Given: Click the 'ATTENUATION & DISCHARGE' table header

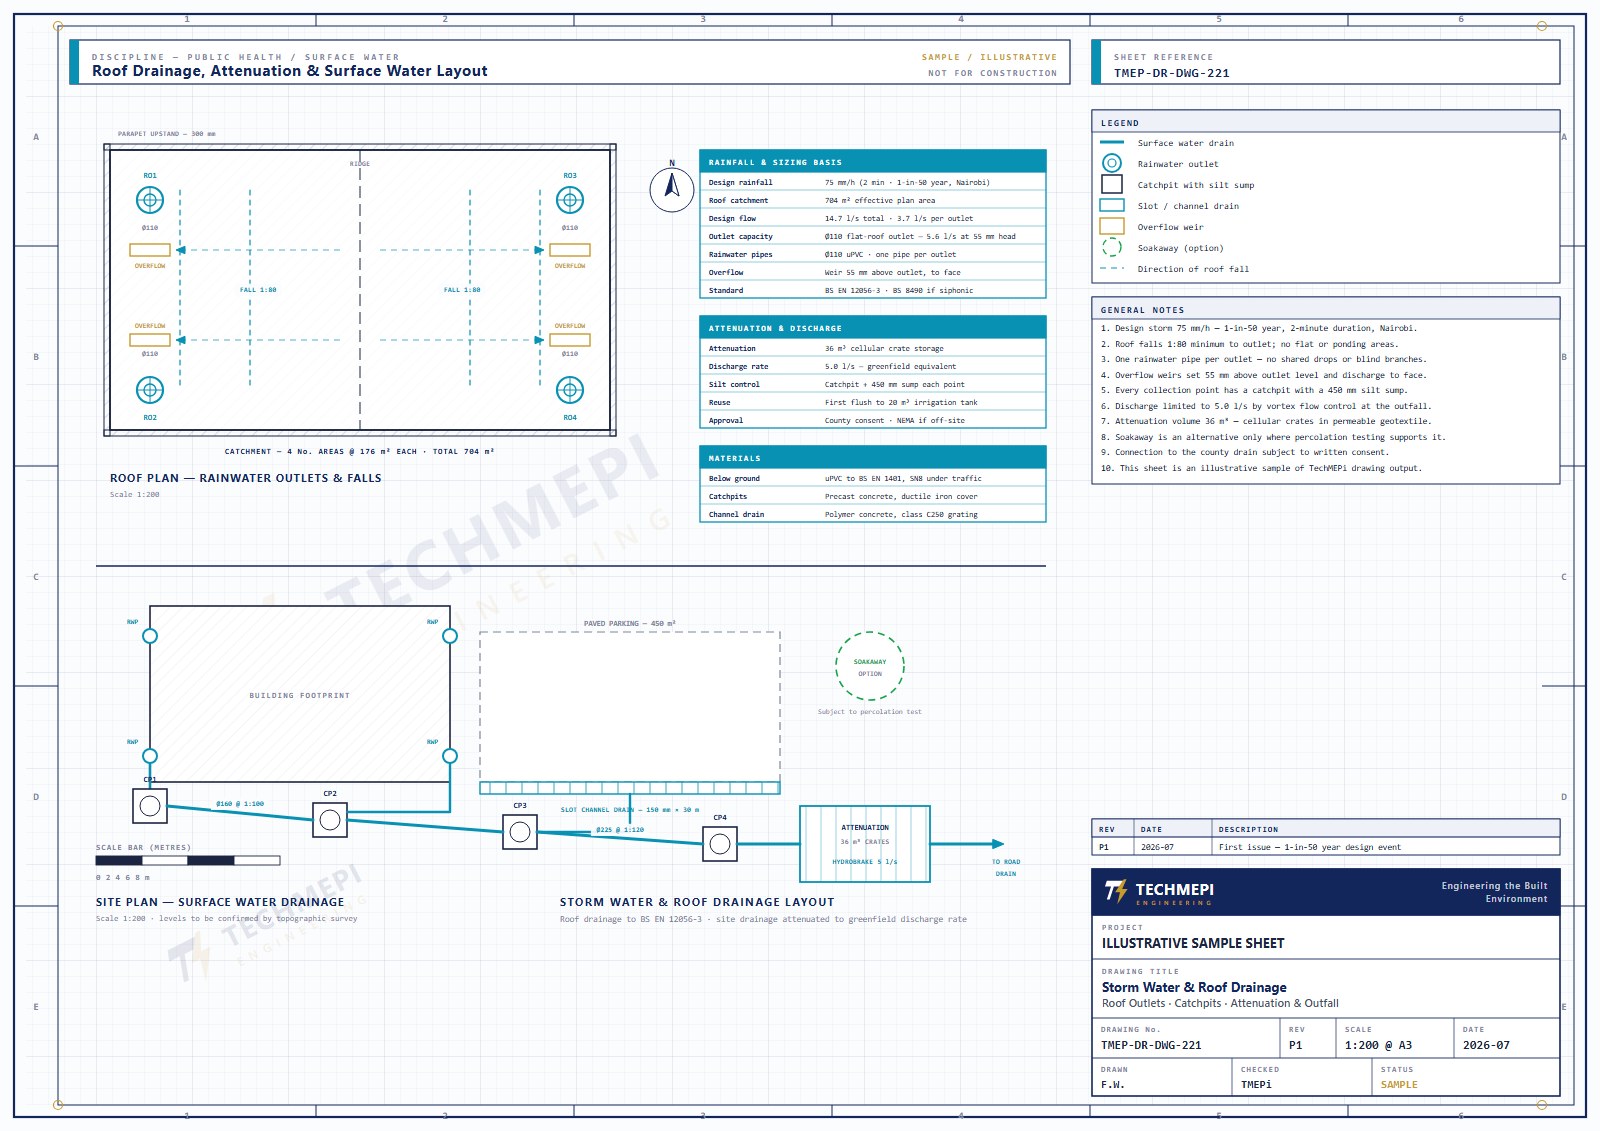Looking at the screenshot, I should pyautogui.click(x=873, y=328).
